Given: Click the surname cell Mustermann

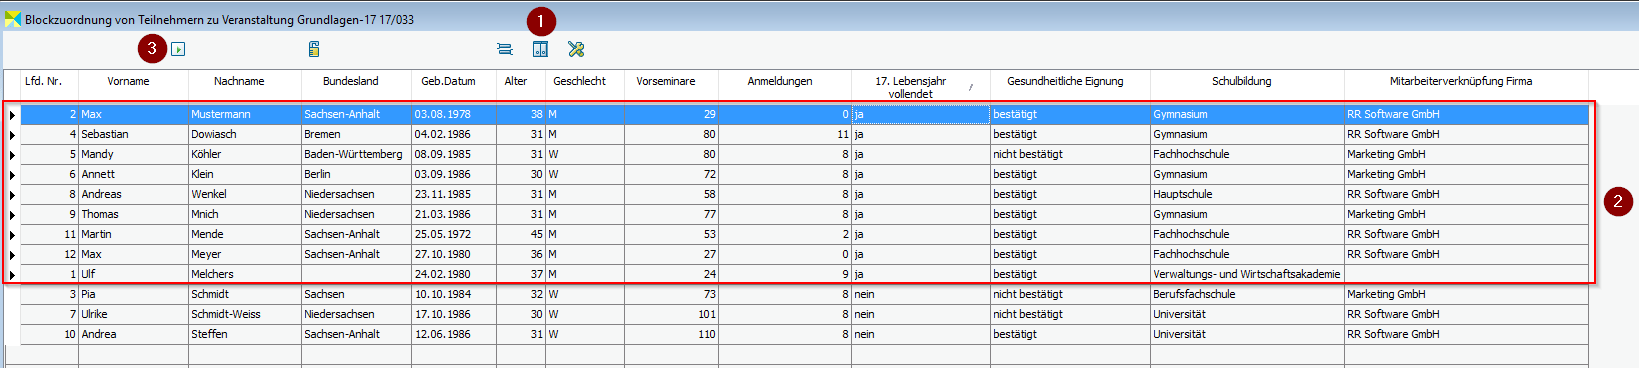Looking at the screenshot, I should coord(245,114).
